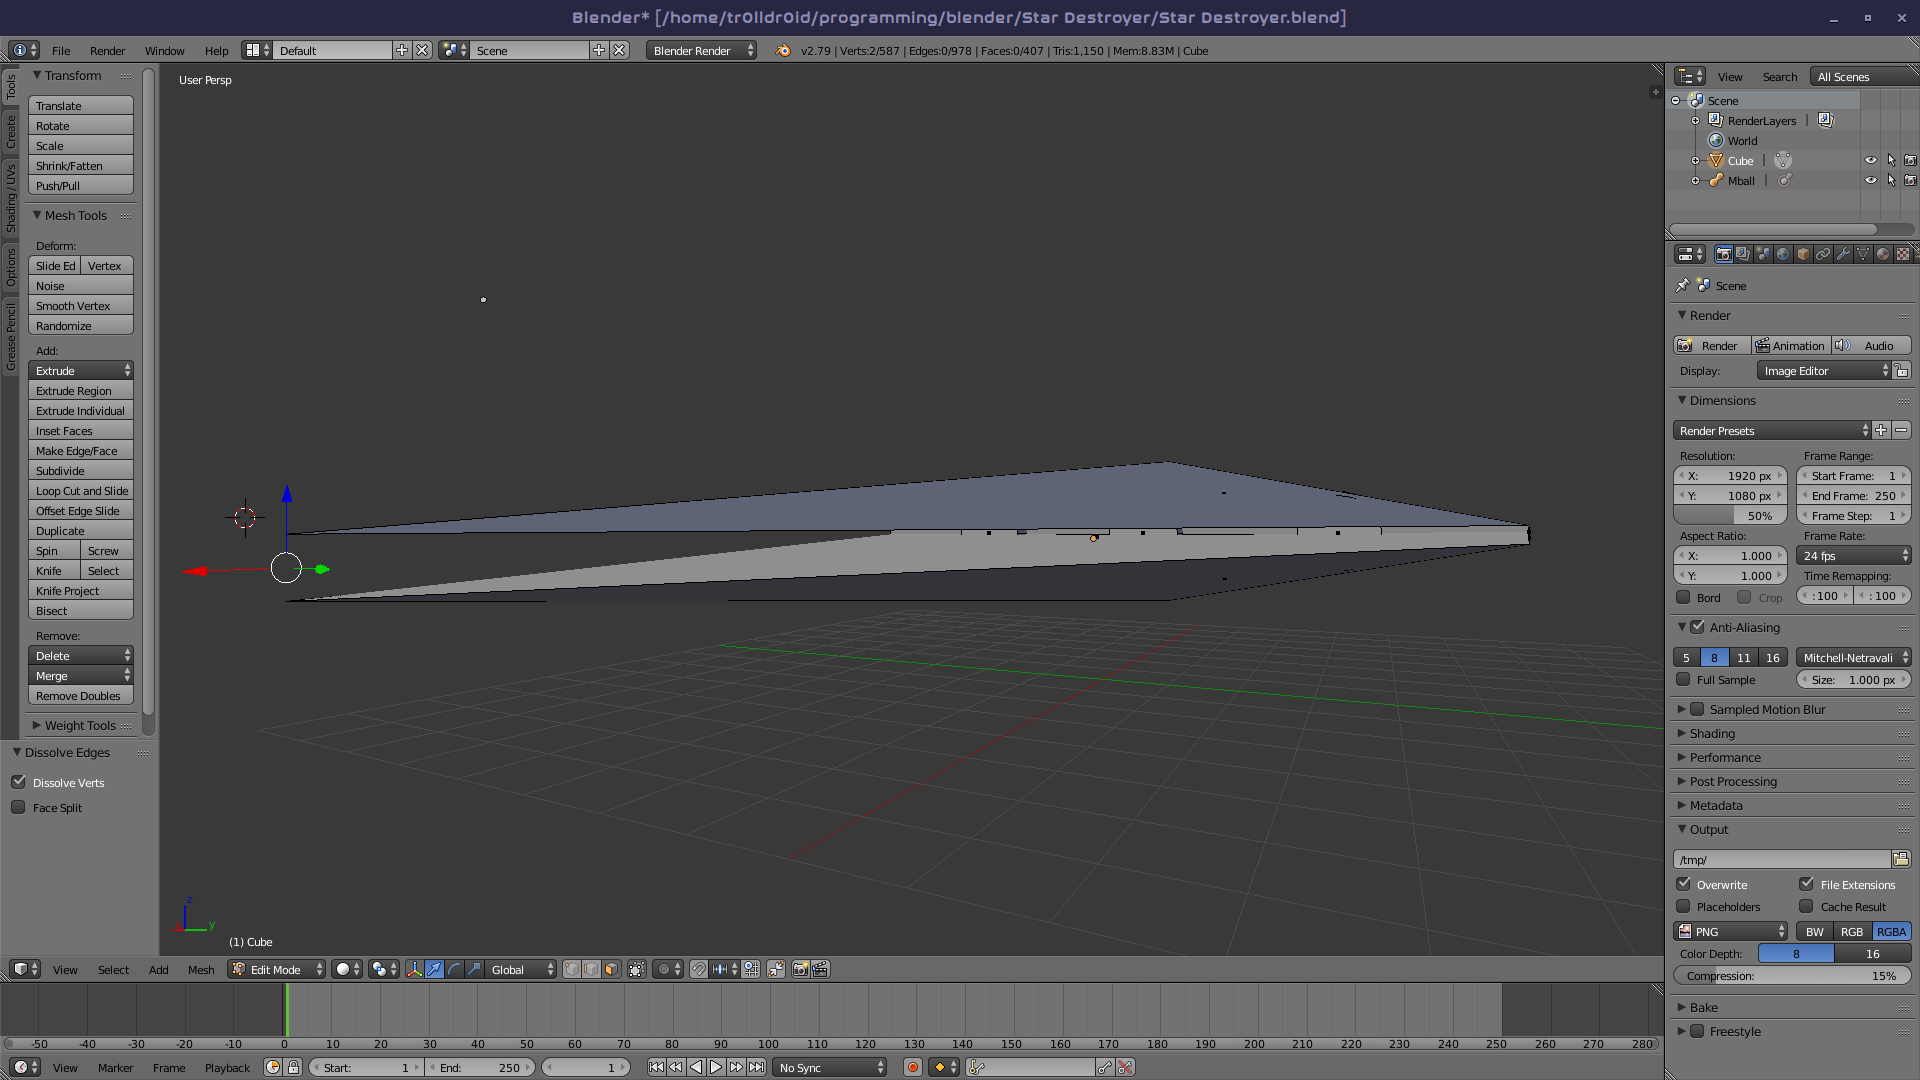Image resolution: width=1920 pixels, height=1080 pixels.
Task: Open the Render properties tab (camera icon)
Action: [x=1723, y=254]
